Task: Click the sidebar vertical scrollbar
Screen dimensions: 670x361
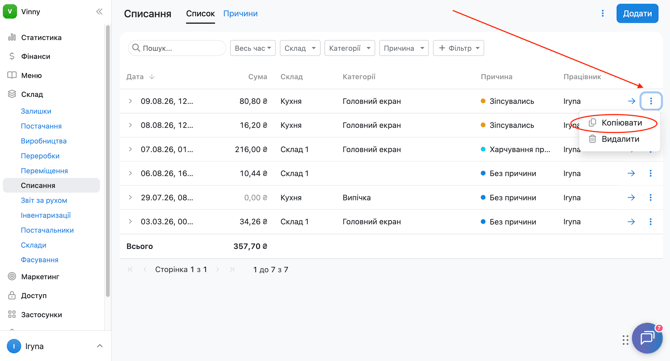Action: [108, 161]
